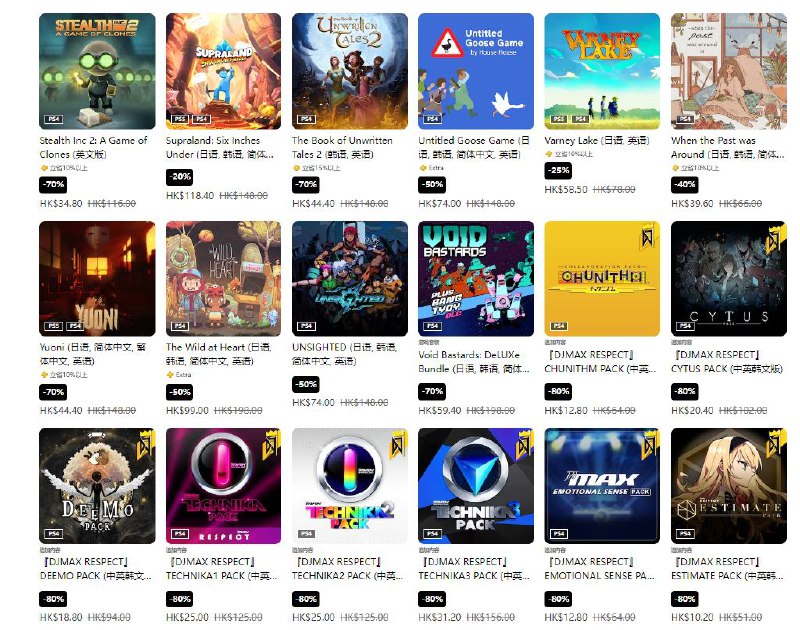The image size is (800, 630).
Task: Select Untitled Goose Game cover image
Action: point(476,71)
